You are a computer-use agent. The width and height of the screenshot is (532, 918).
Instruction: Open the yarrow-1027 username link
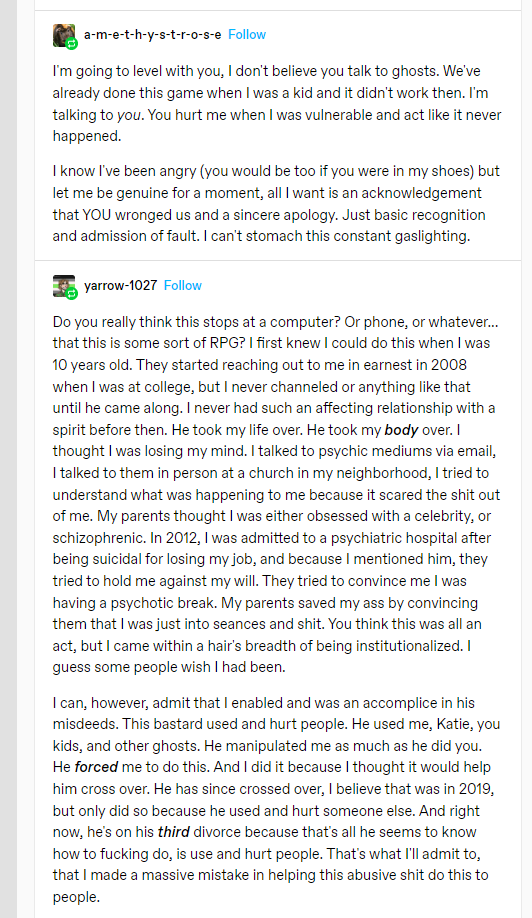pyautogui.click(x=121, y=285)
